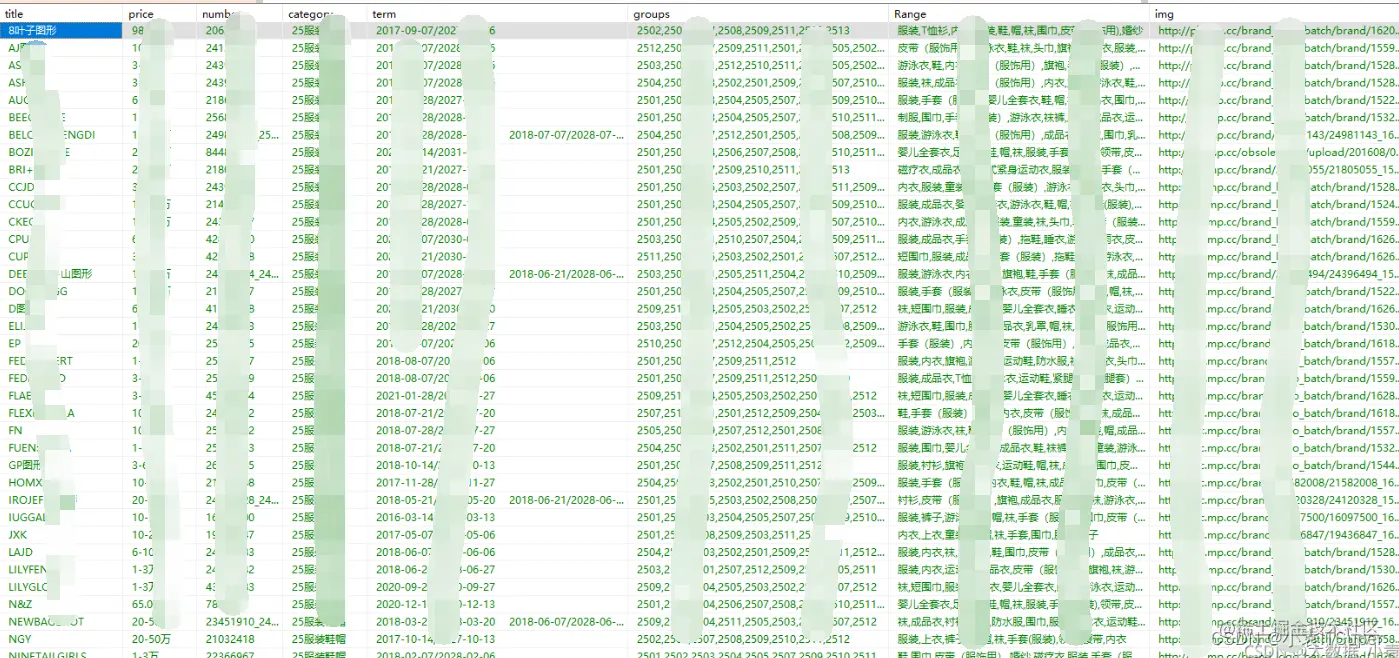Select the HOMX title cell

point(63,482)
